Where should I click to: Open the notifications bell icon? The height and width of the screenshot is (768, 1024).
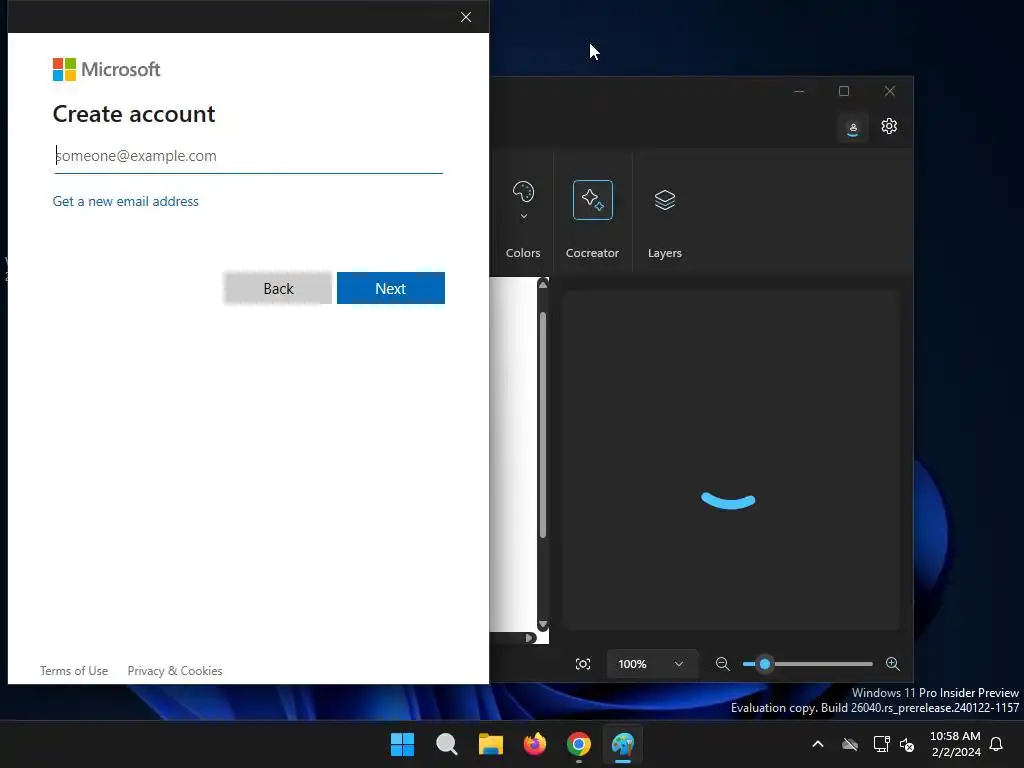point(996,744)
